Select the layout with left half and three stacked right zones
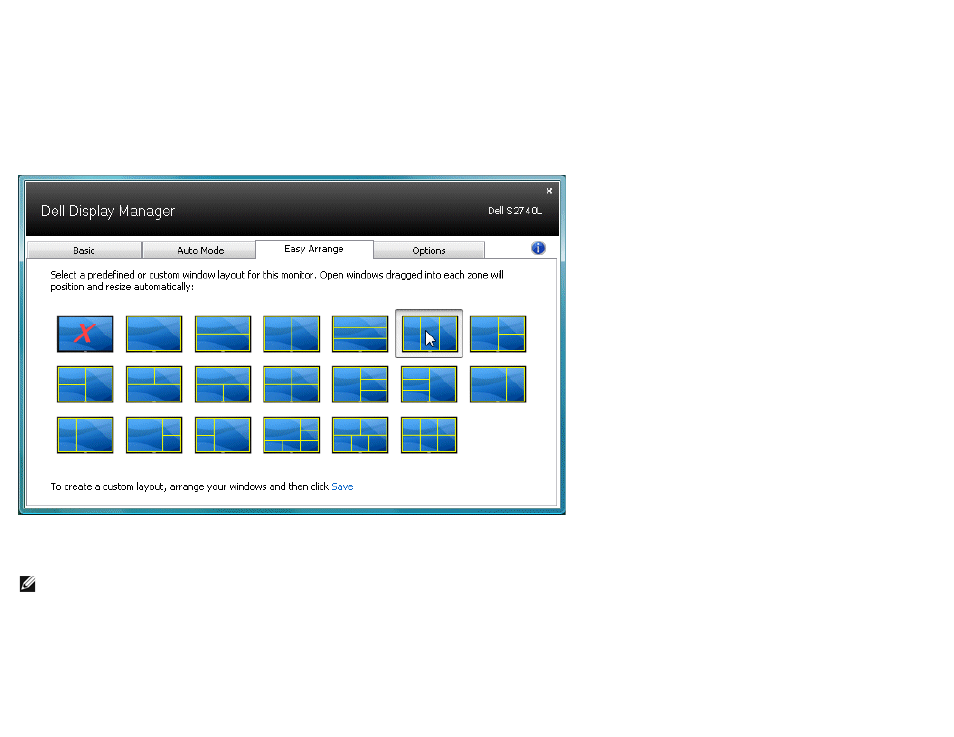Viewport: 954px width, 737px height. (x=360, y=384)
